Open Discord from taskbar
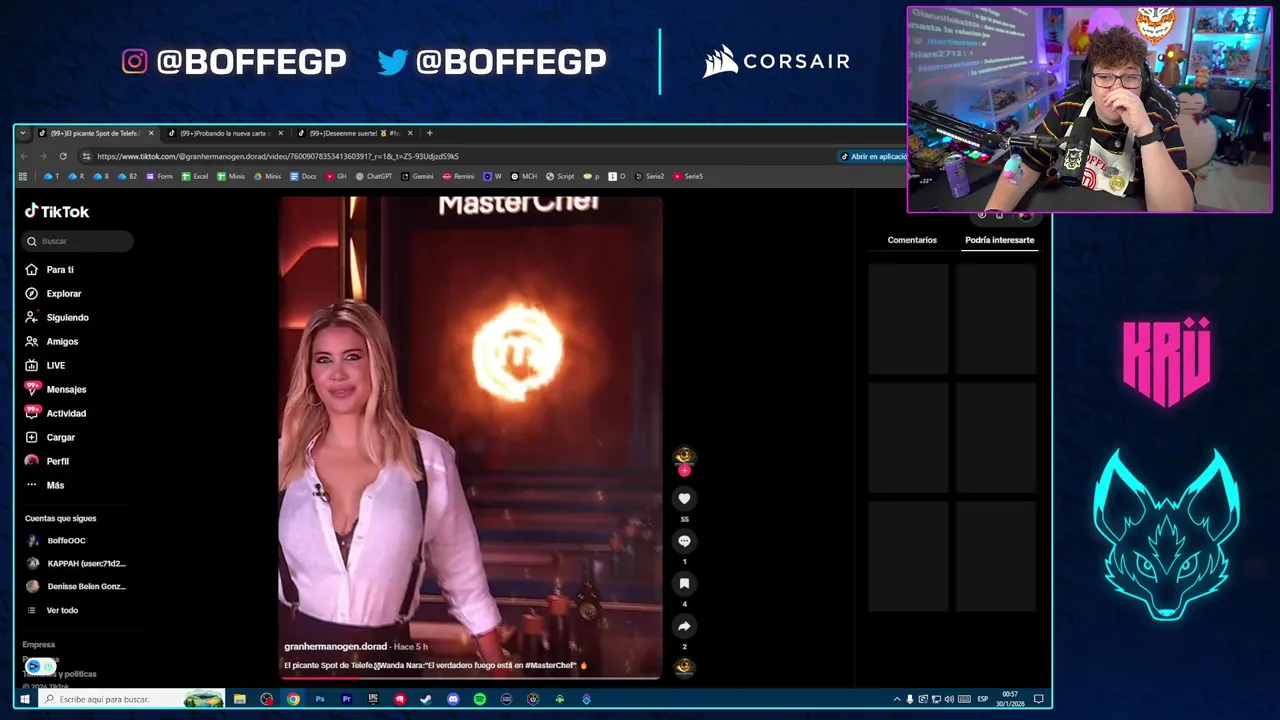Screen dimensions: 1280x720 click(453, 699)
